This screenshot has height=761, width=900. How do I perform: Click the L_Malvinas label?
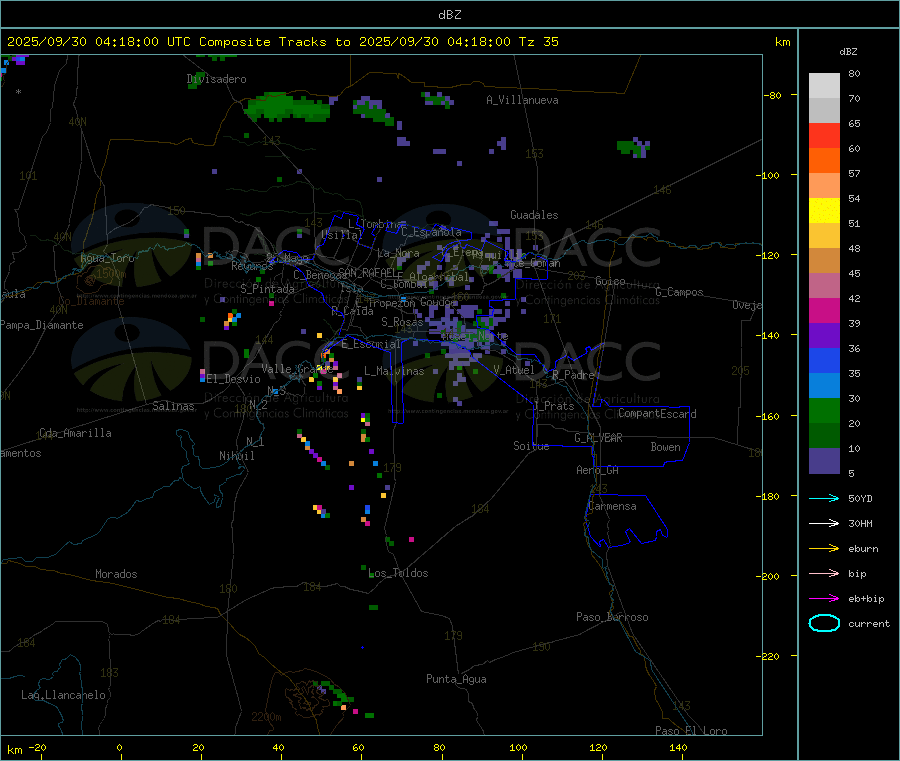point(394,371)
